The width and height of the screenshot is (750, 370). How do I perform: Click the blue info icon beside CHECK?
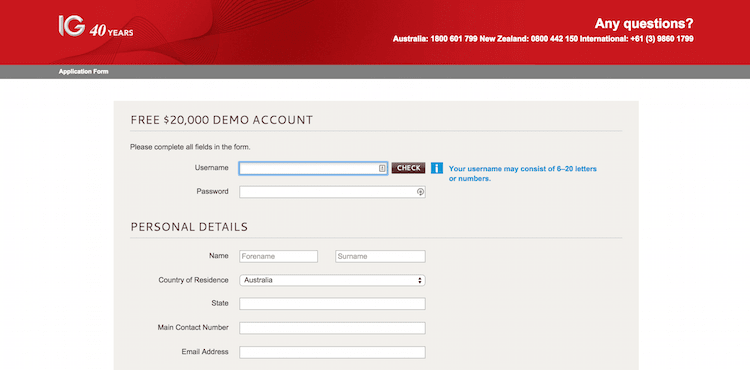click(437, 168)
